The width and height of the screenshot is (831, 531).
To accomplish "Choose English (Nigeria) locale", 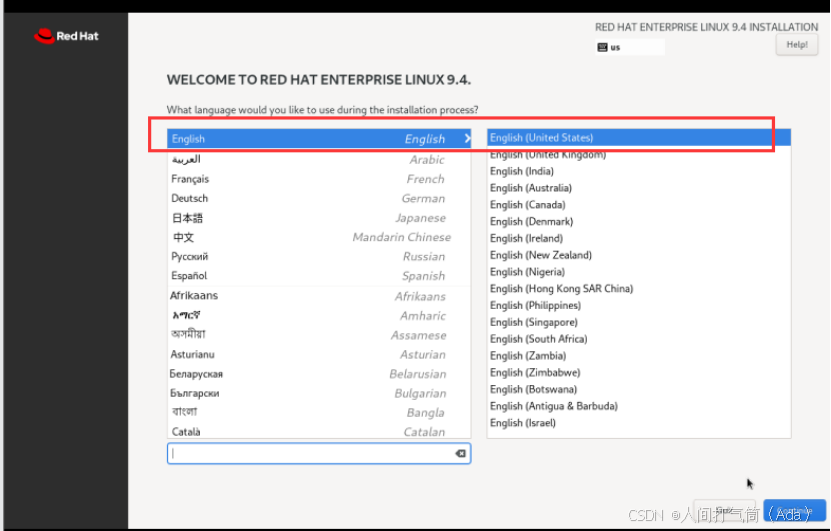I will [639, 272].
